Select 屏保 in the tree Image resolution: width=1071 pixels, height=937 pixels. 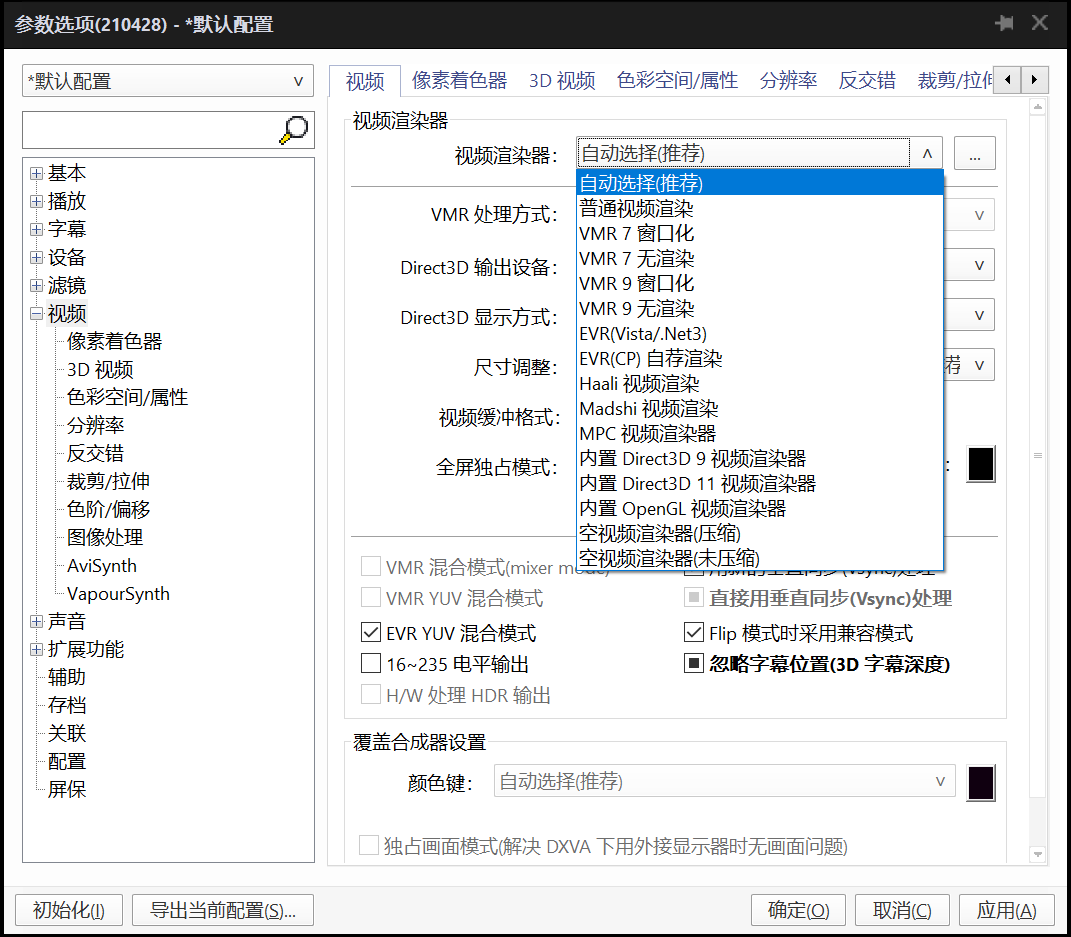(x=67, y=789)
